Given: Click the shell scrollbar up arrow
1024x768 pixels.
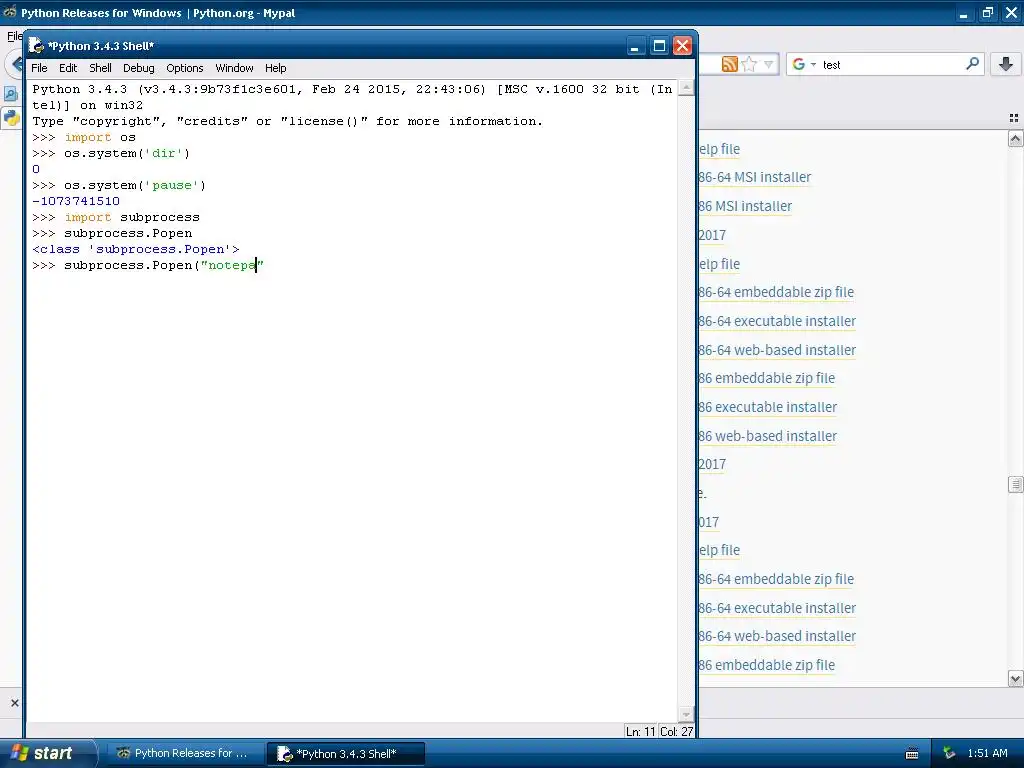Looking at the screenshot, I should click(x=686, y=88).
